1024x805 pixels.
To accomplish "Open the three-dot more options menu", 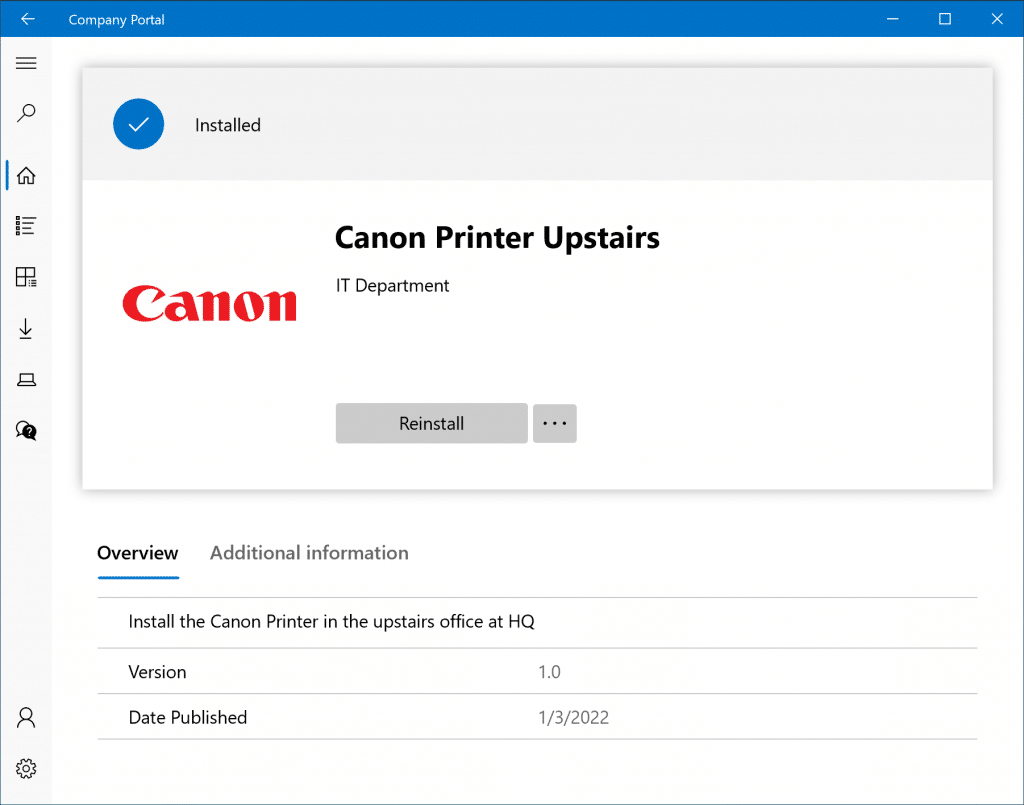I will (x=555, y=423).
